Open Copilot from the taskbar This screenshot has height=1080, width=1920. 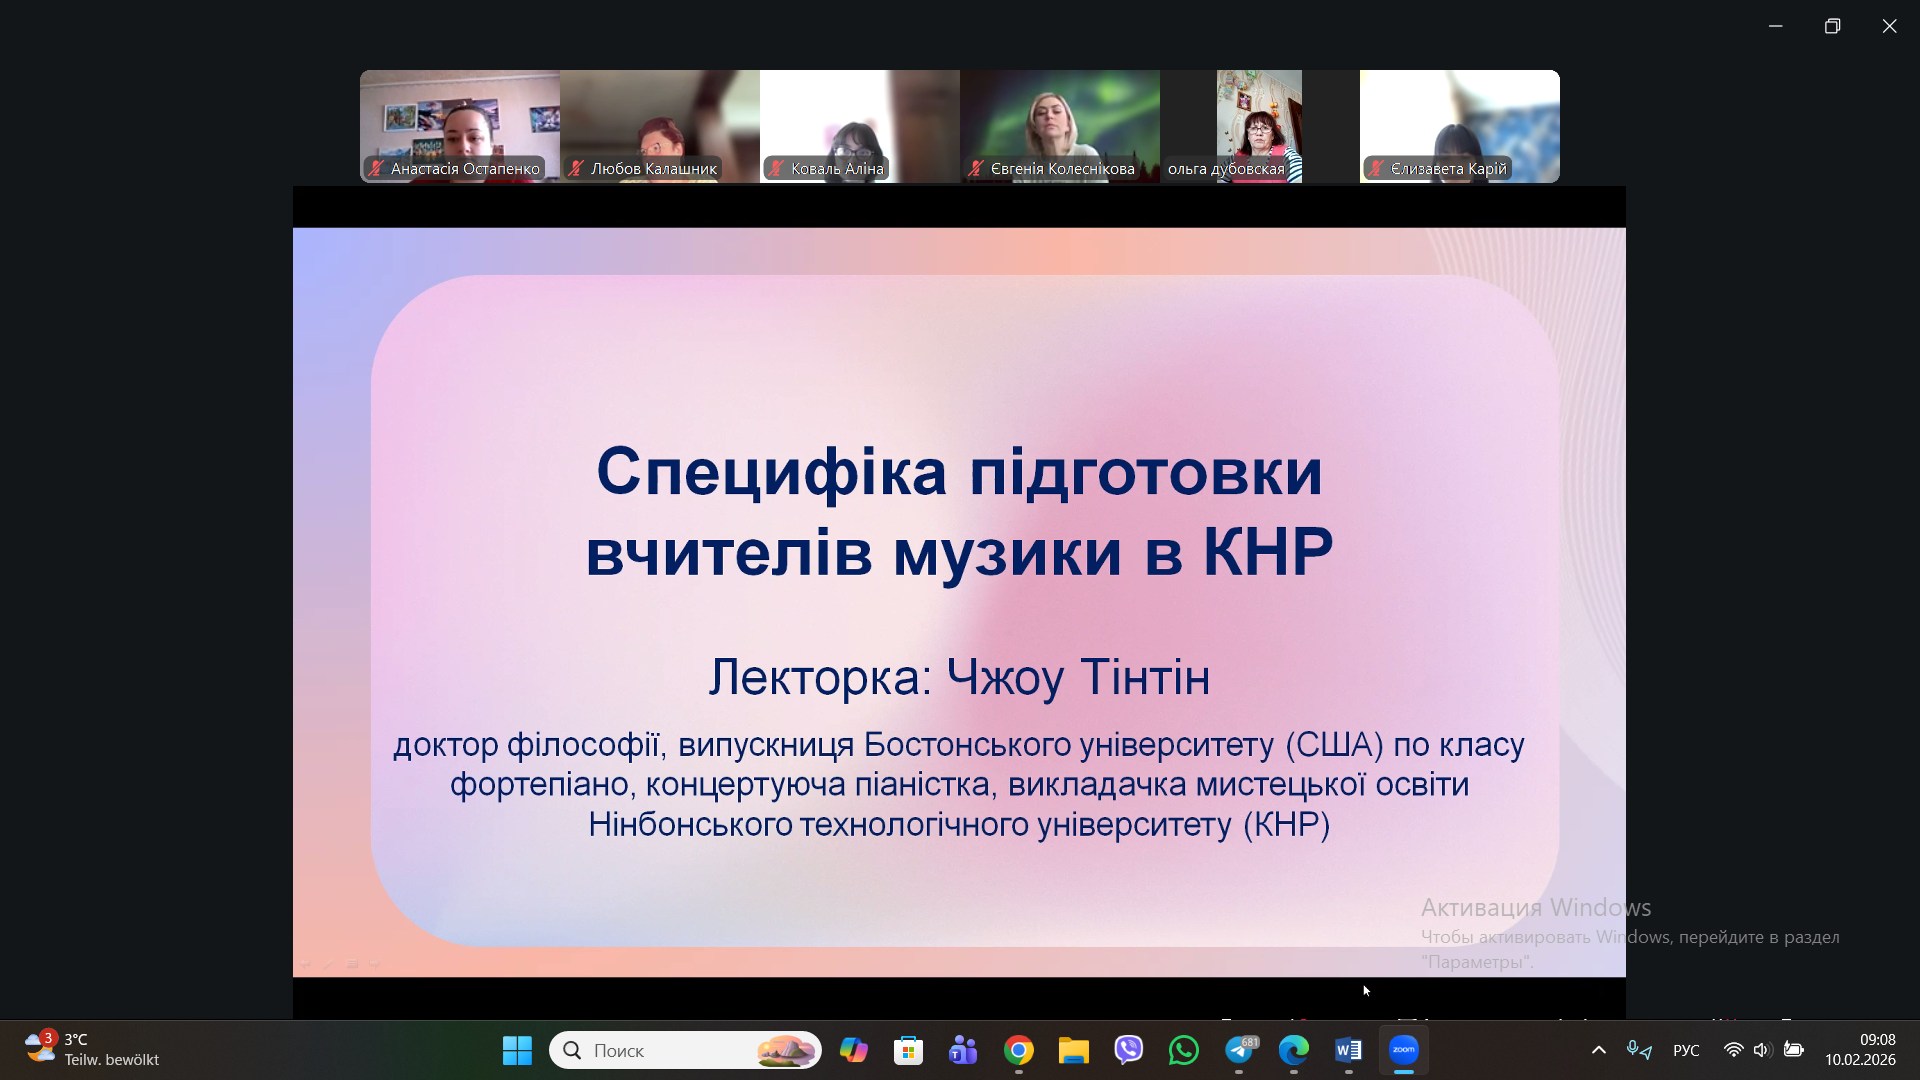pyautogui.click(x=854, y=1050)
